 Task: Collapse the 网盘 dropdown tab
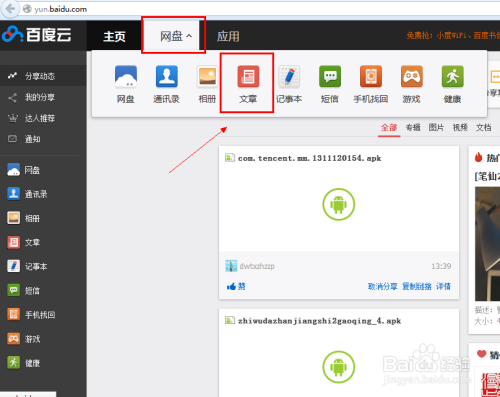tap(173, 36)
